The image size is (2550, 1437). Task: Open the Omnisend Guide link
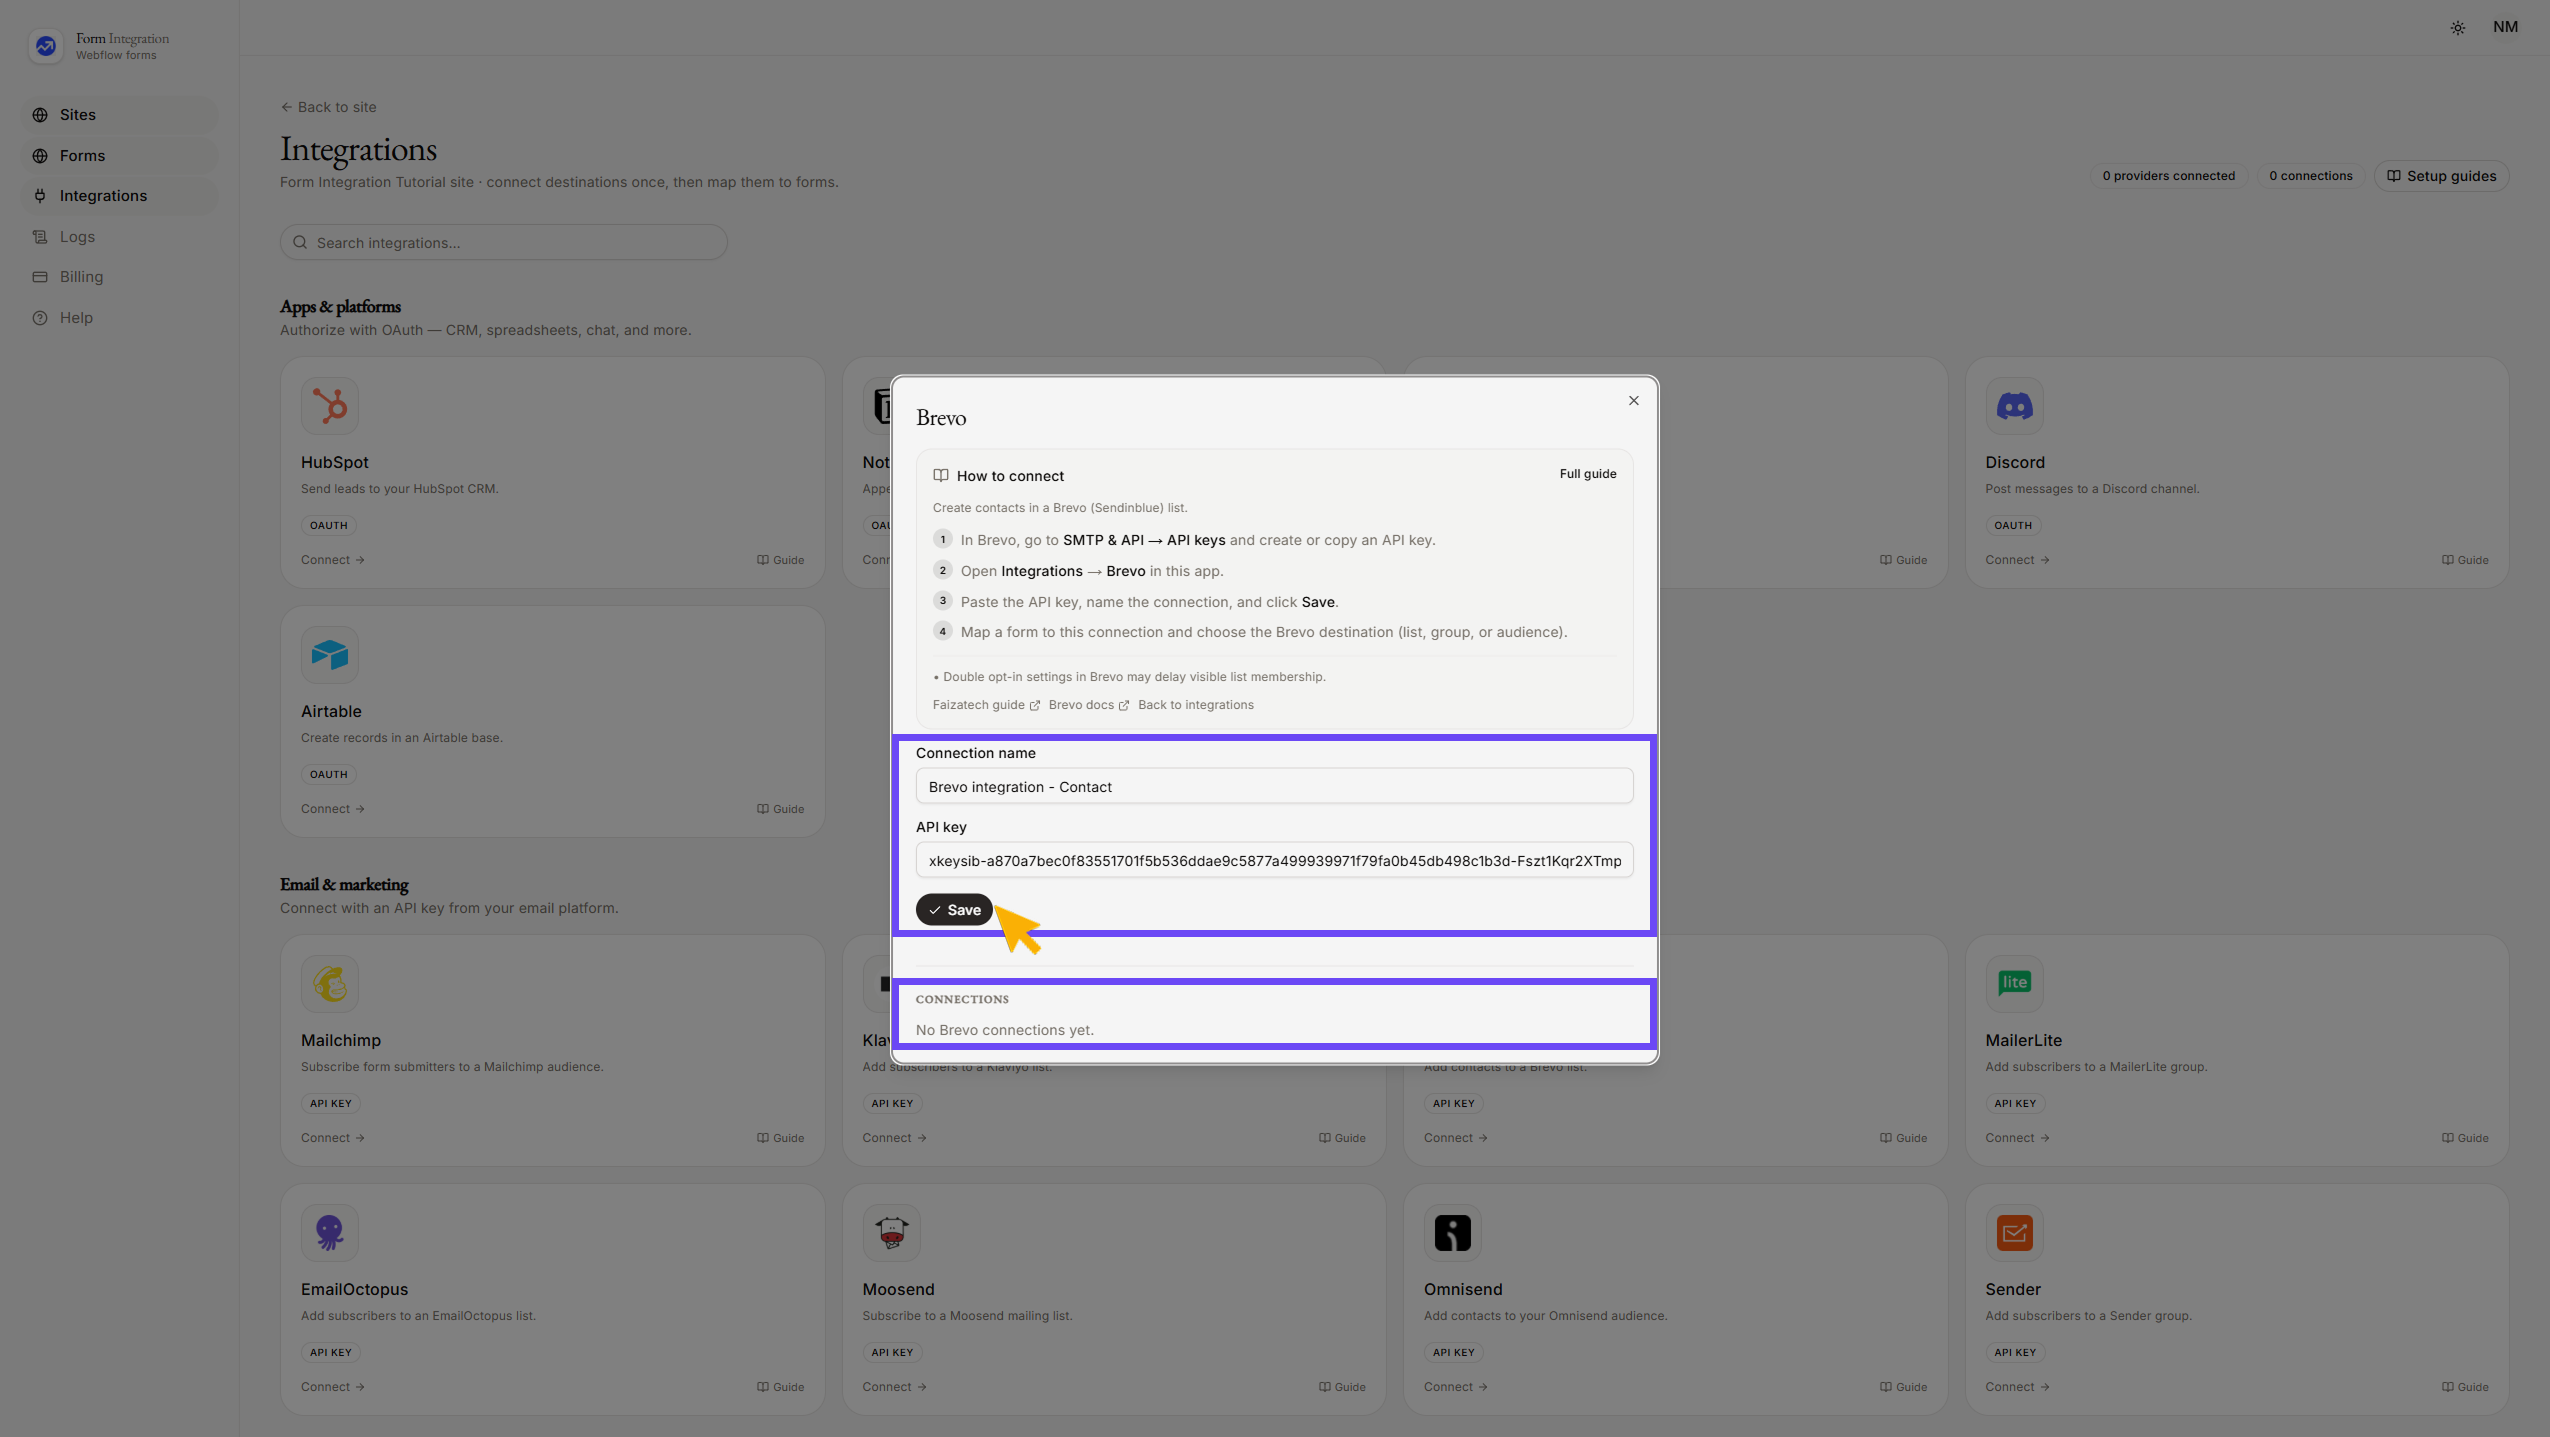coord(1903,1387)
